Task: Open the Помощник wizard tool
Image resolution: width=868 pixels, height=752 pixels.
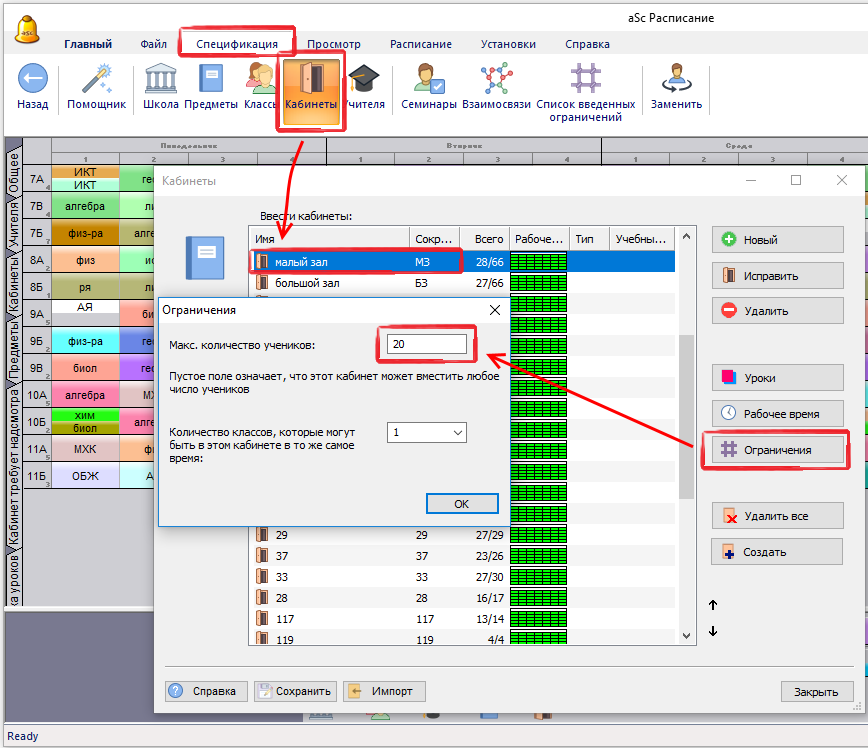Action: tap(96, 80)
